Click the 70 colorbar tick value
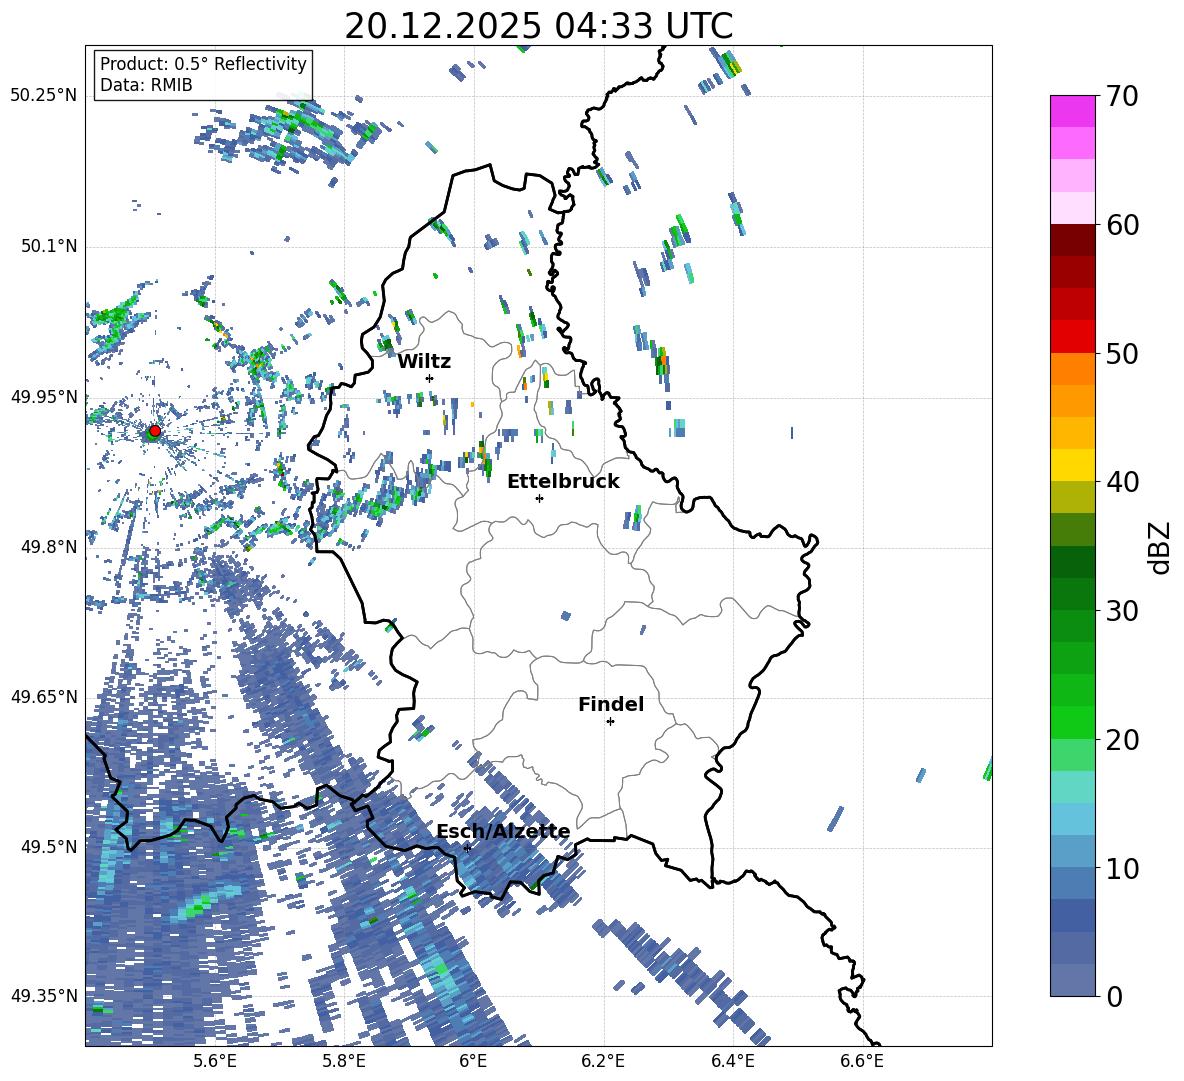Screen dimensions: 1184x1081 point(1122,96)
